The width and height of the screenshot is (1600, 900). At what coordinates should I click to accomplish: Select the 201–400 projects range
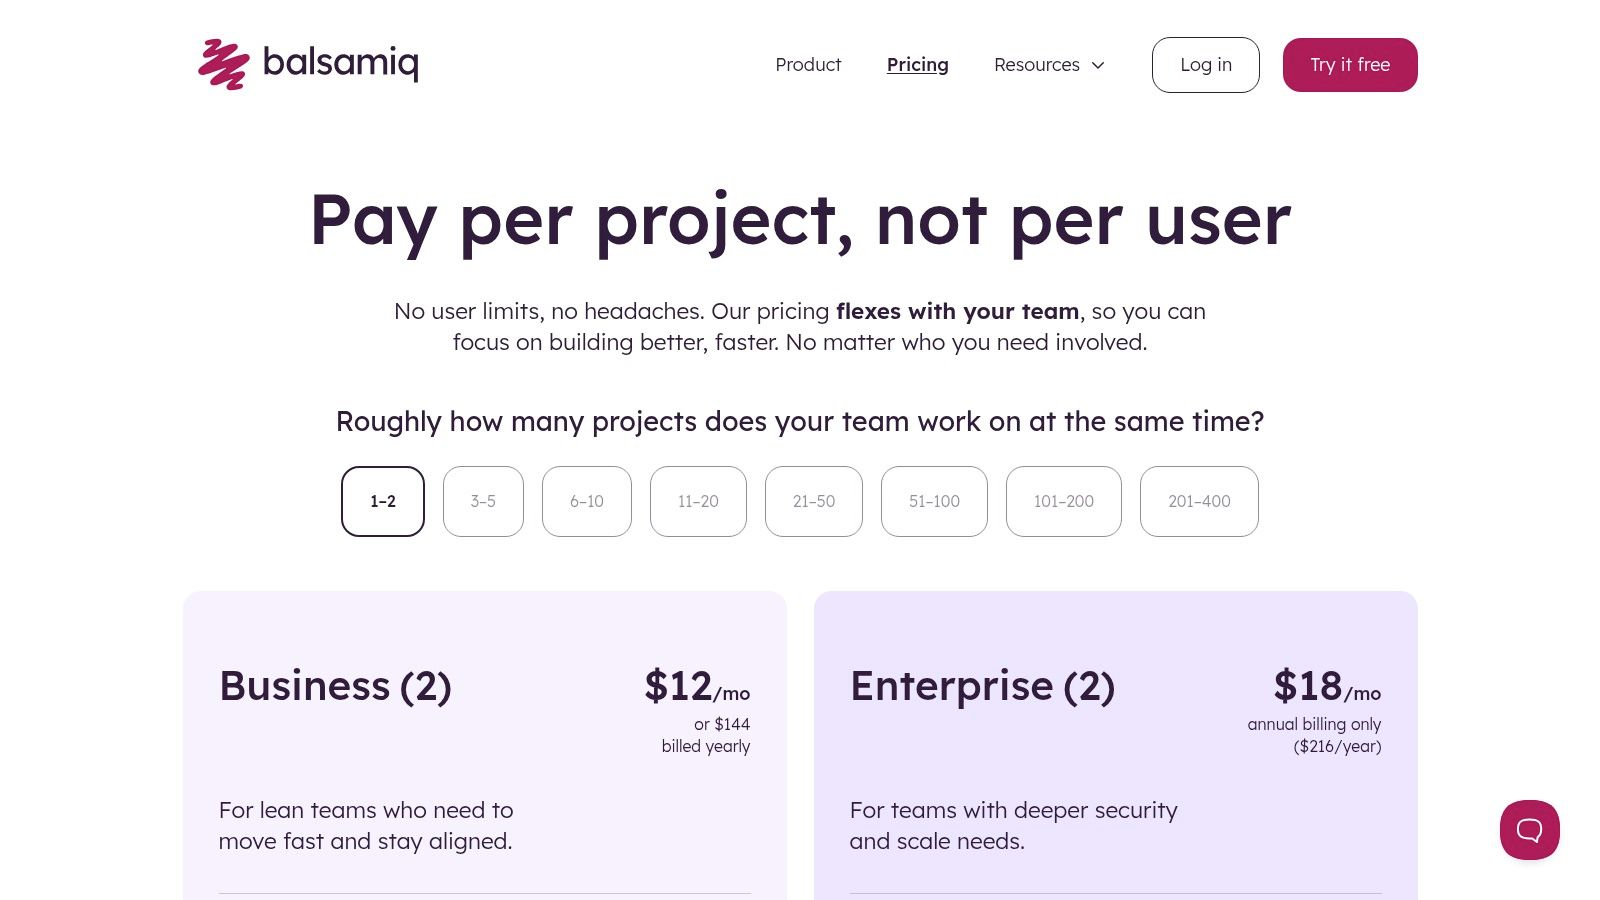(x=1198, y=501)
